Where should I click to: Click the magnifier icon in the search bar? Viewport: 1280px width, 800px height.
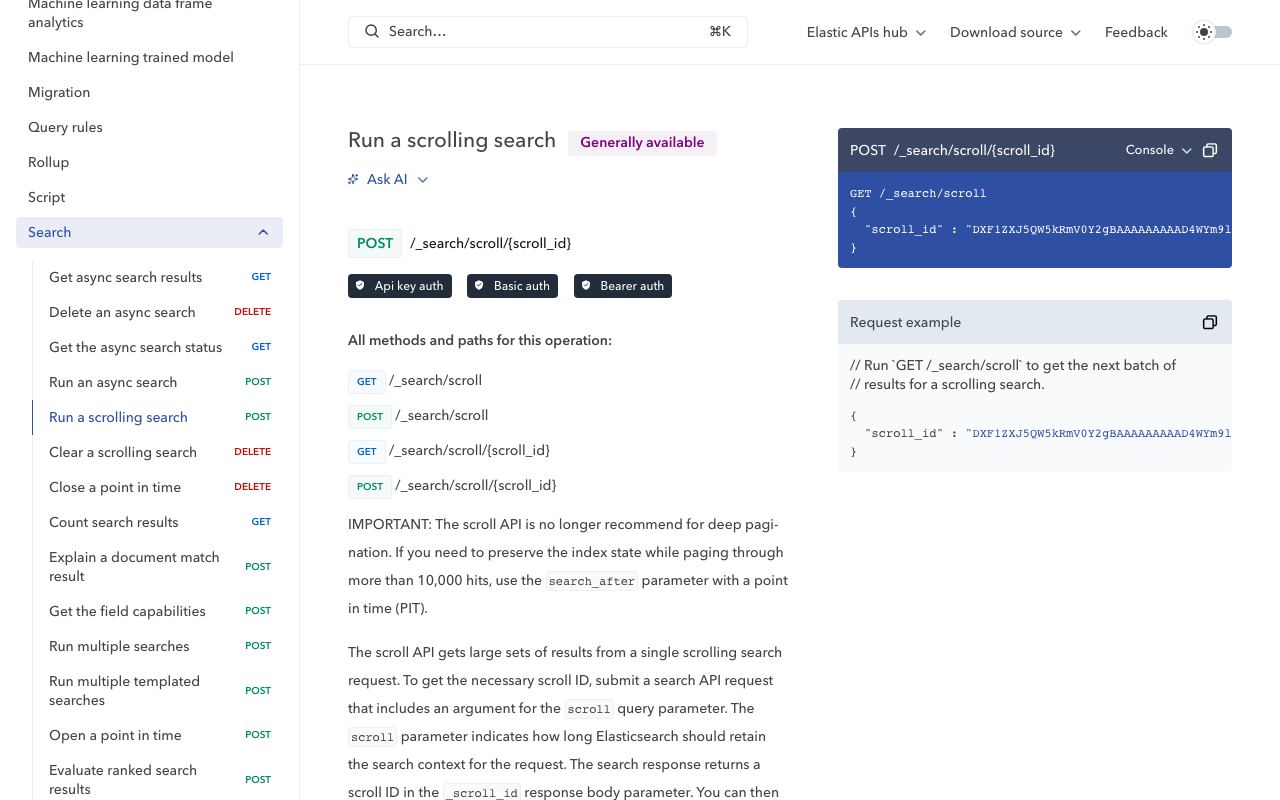pos(371,31)
